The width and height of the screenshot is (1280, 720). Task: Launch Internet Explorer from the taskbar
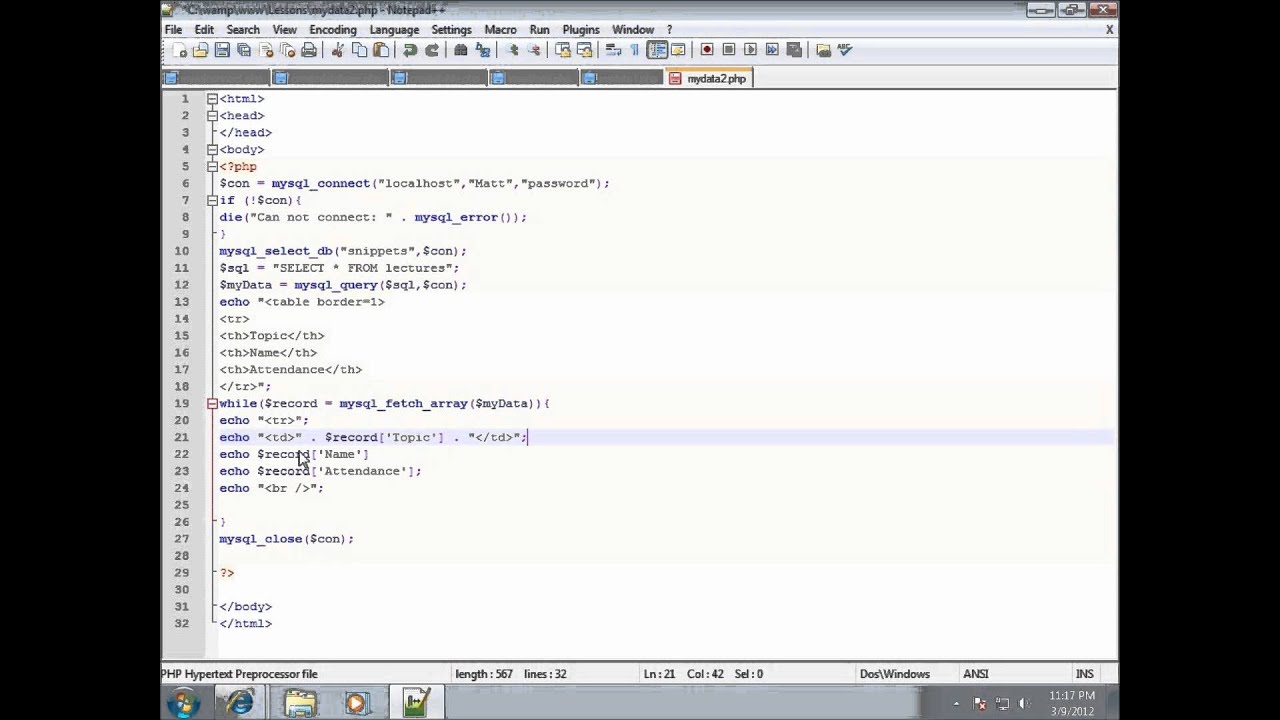pyautogui.click(x=240, y=703)
